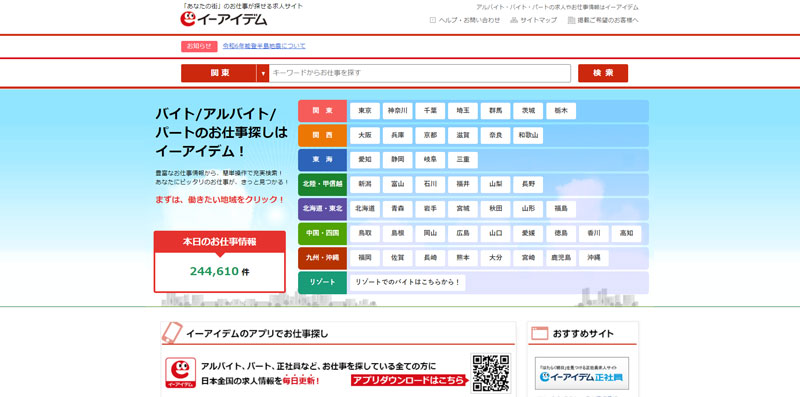Screen dimensions: 800x397
Task: Open the 令和6年能登半島地震について notice link
Action: [264, 46]
